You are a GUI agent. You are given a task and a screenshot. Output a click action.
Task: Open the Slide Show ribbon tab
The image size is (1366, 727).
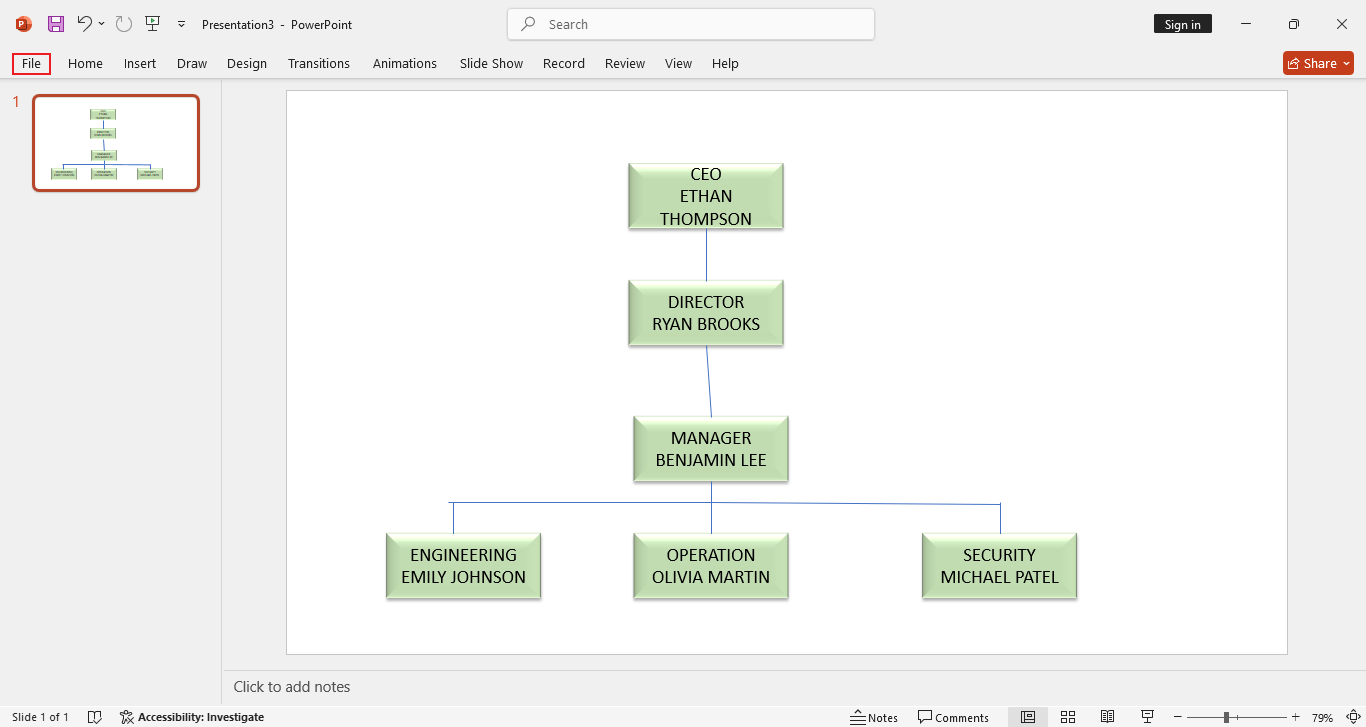[x=492, y=63]
